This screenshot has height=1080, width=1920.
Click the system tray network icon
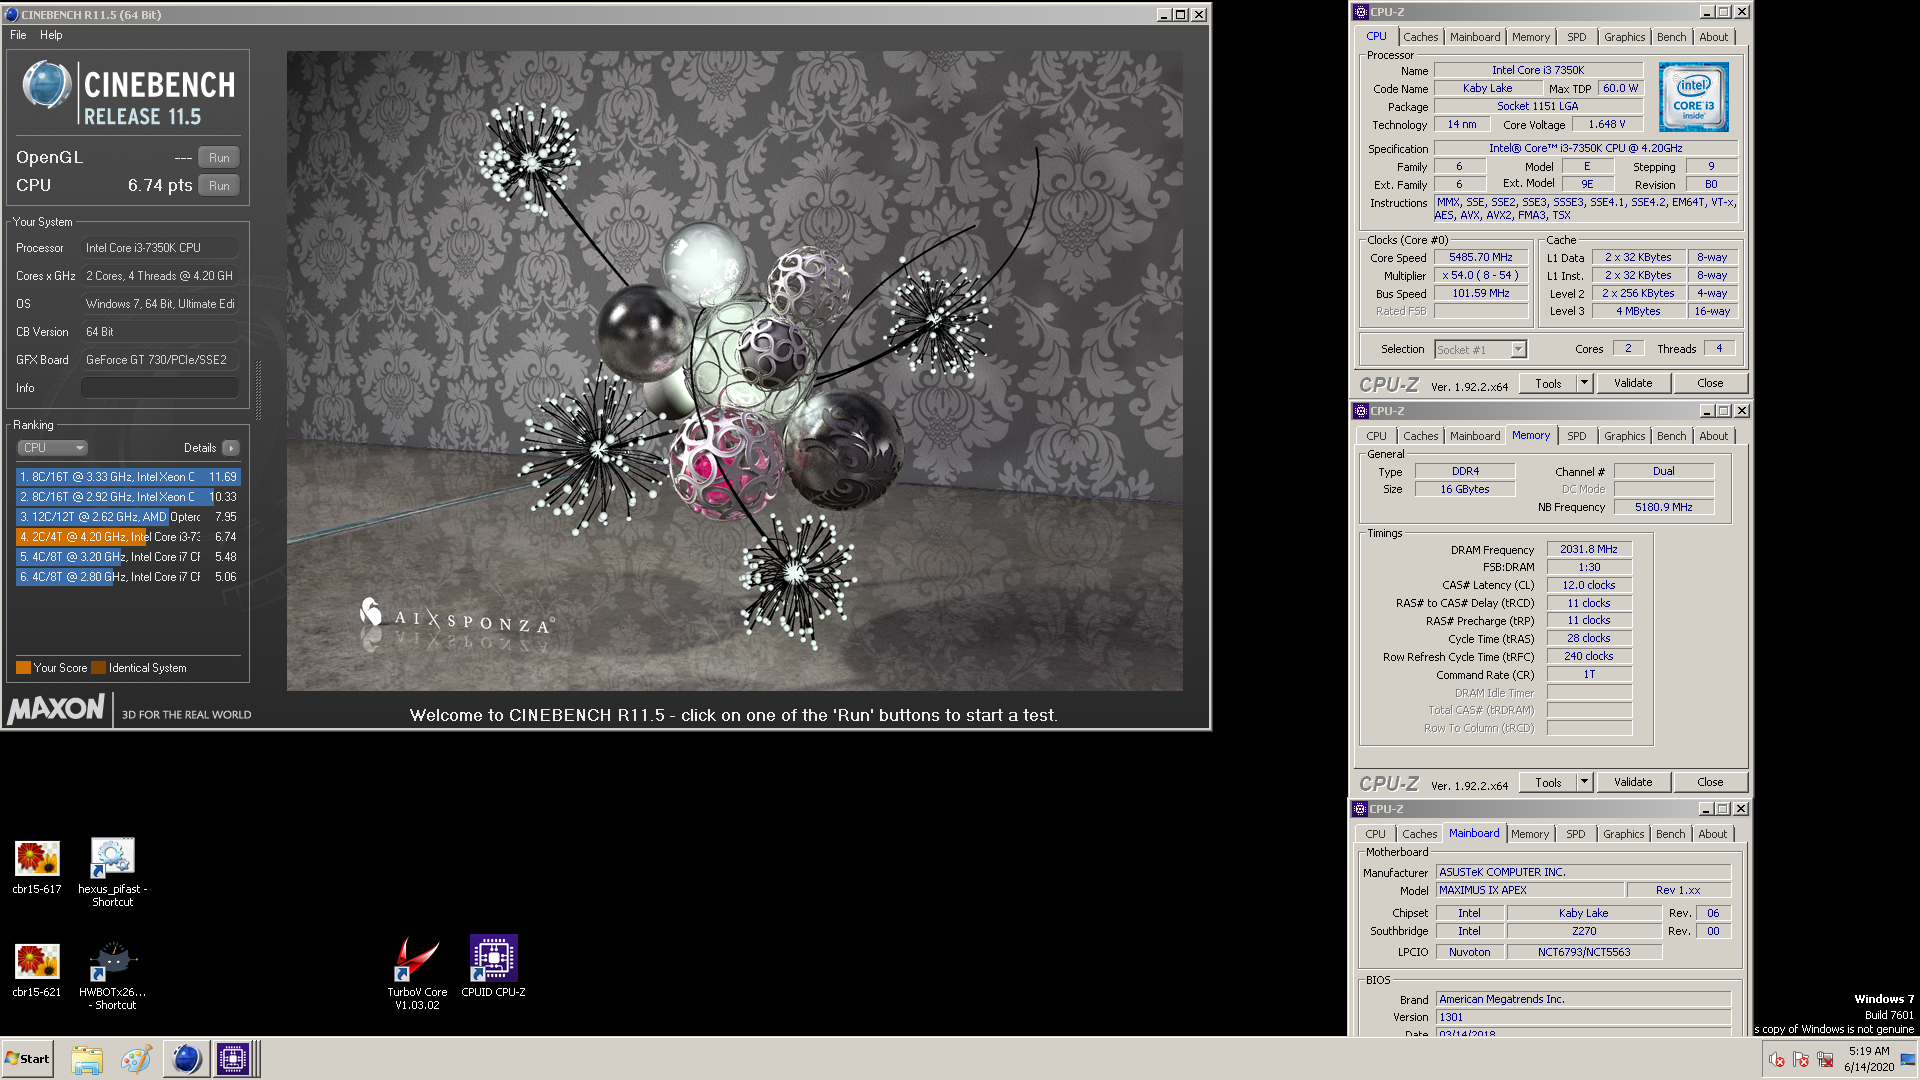[1824, 1059]
